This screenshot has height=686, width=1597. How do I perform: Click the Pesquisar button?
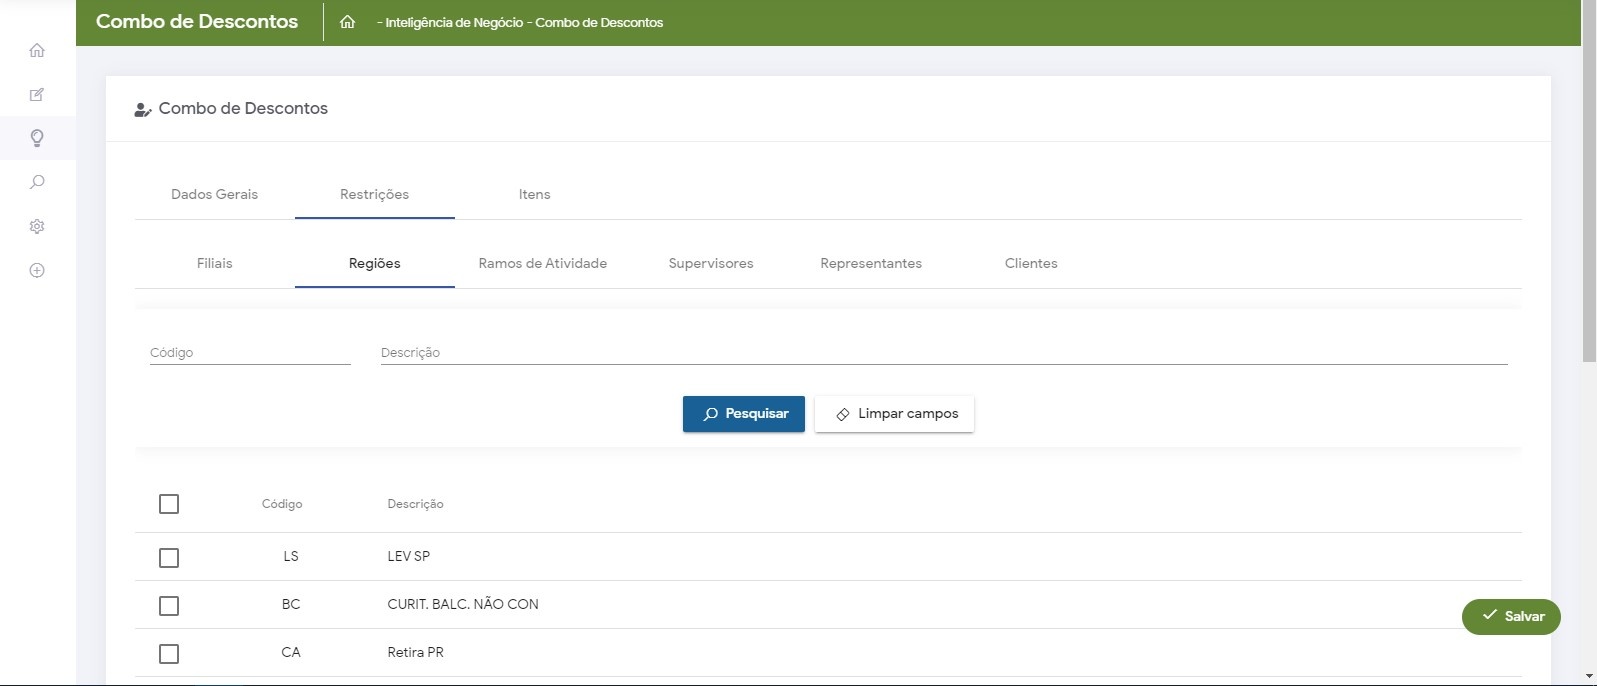coord(743,414)
